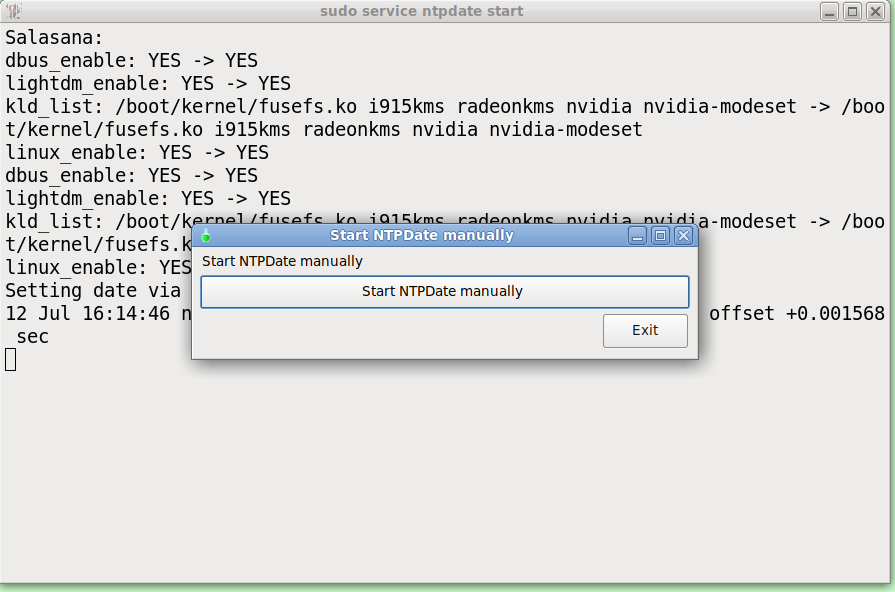Click the wide Start NTPDate manually button
This screenshot has width=895, height=592.
tap(445, 292)
